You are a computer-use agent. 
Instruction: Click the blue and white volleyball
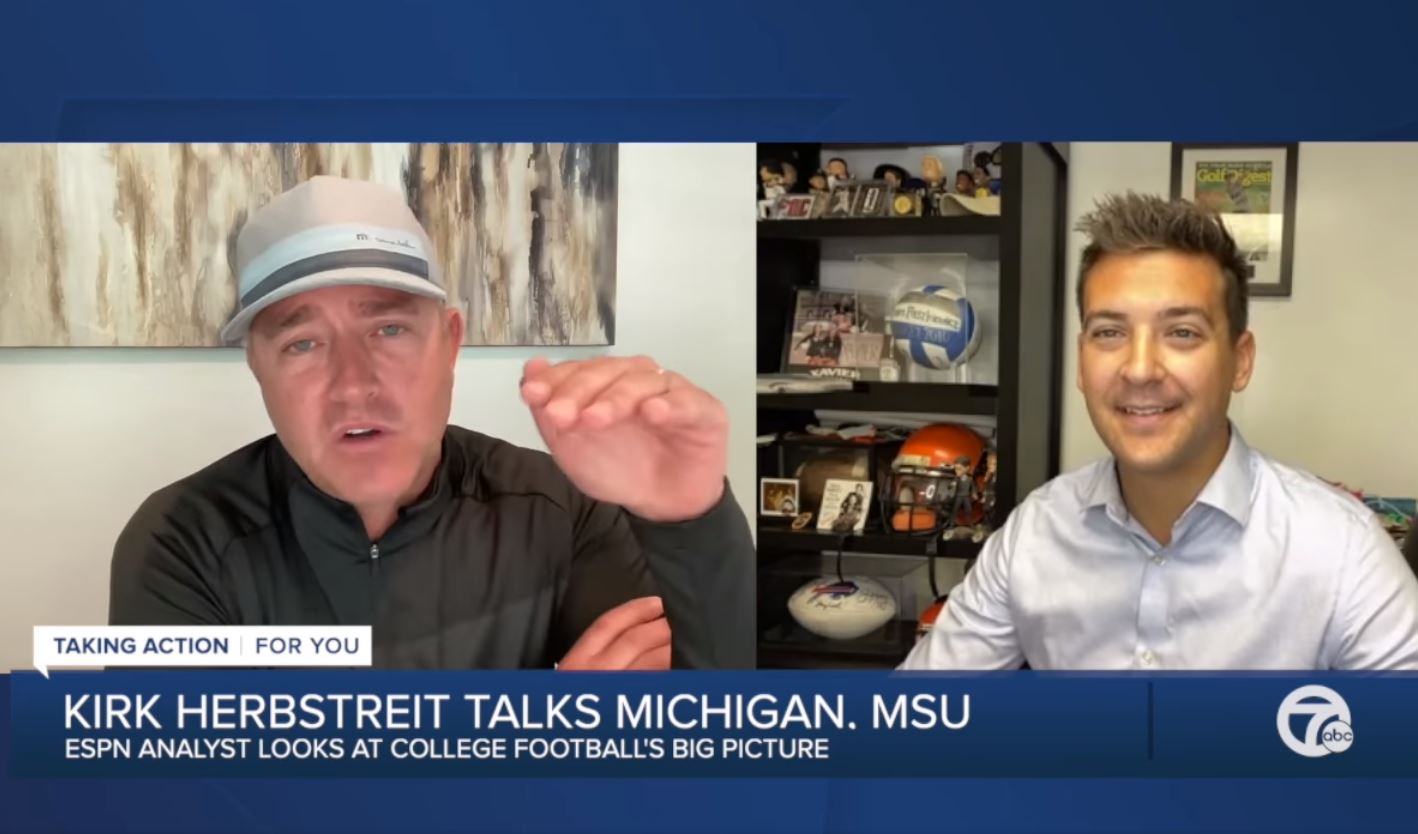pyautogui.click(x=935, y=325)
